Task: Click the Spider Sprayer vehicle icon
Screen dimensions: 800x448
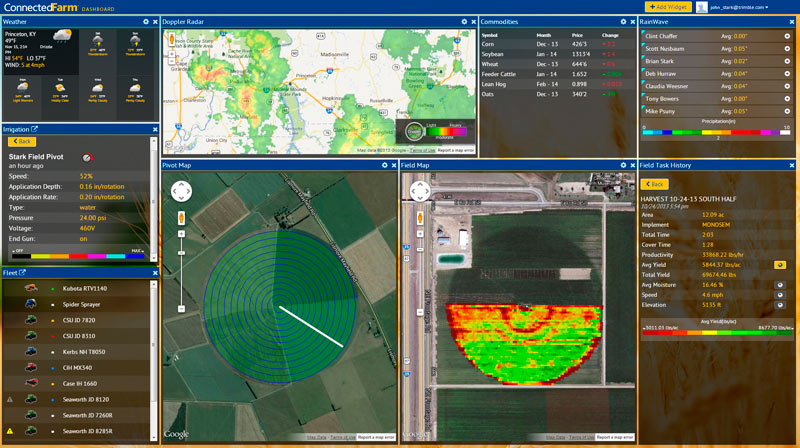Action: [31, 304]
